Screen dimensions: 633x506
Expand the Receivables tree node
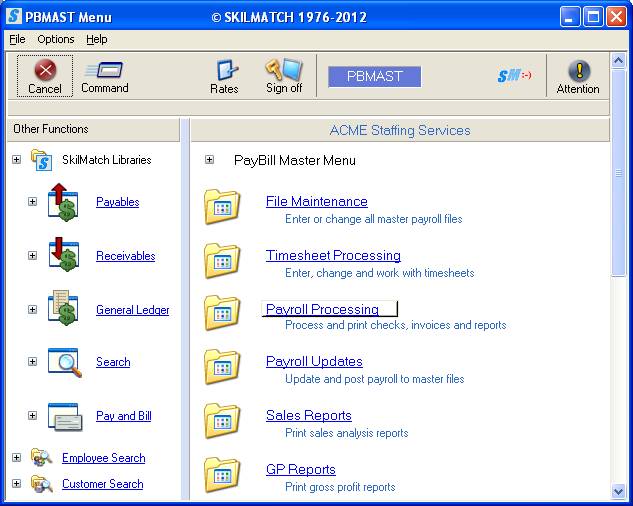pos(32,255)
